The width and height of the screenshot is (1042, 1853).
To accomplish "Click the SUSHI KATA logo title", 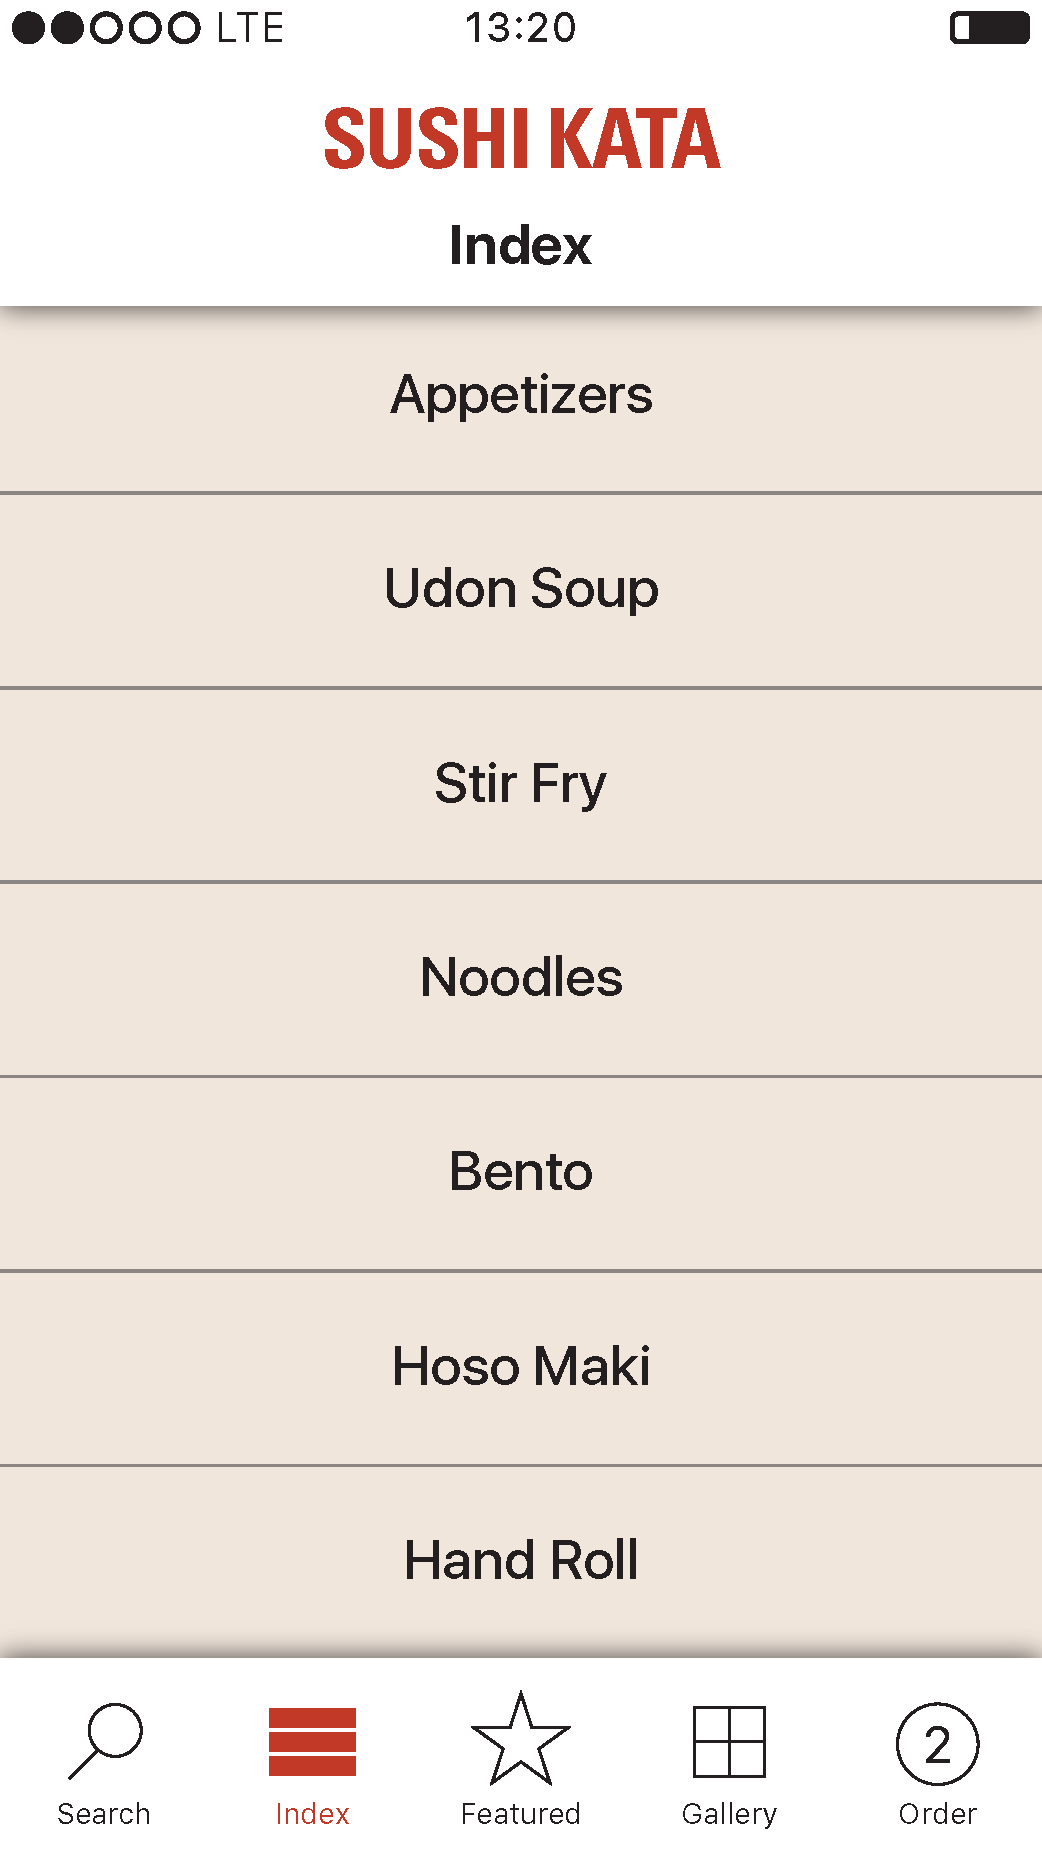I will [521, 138].
